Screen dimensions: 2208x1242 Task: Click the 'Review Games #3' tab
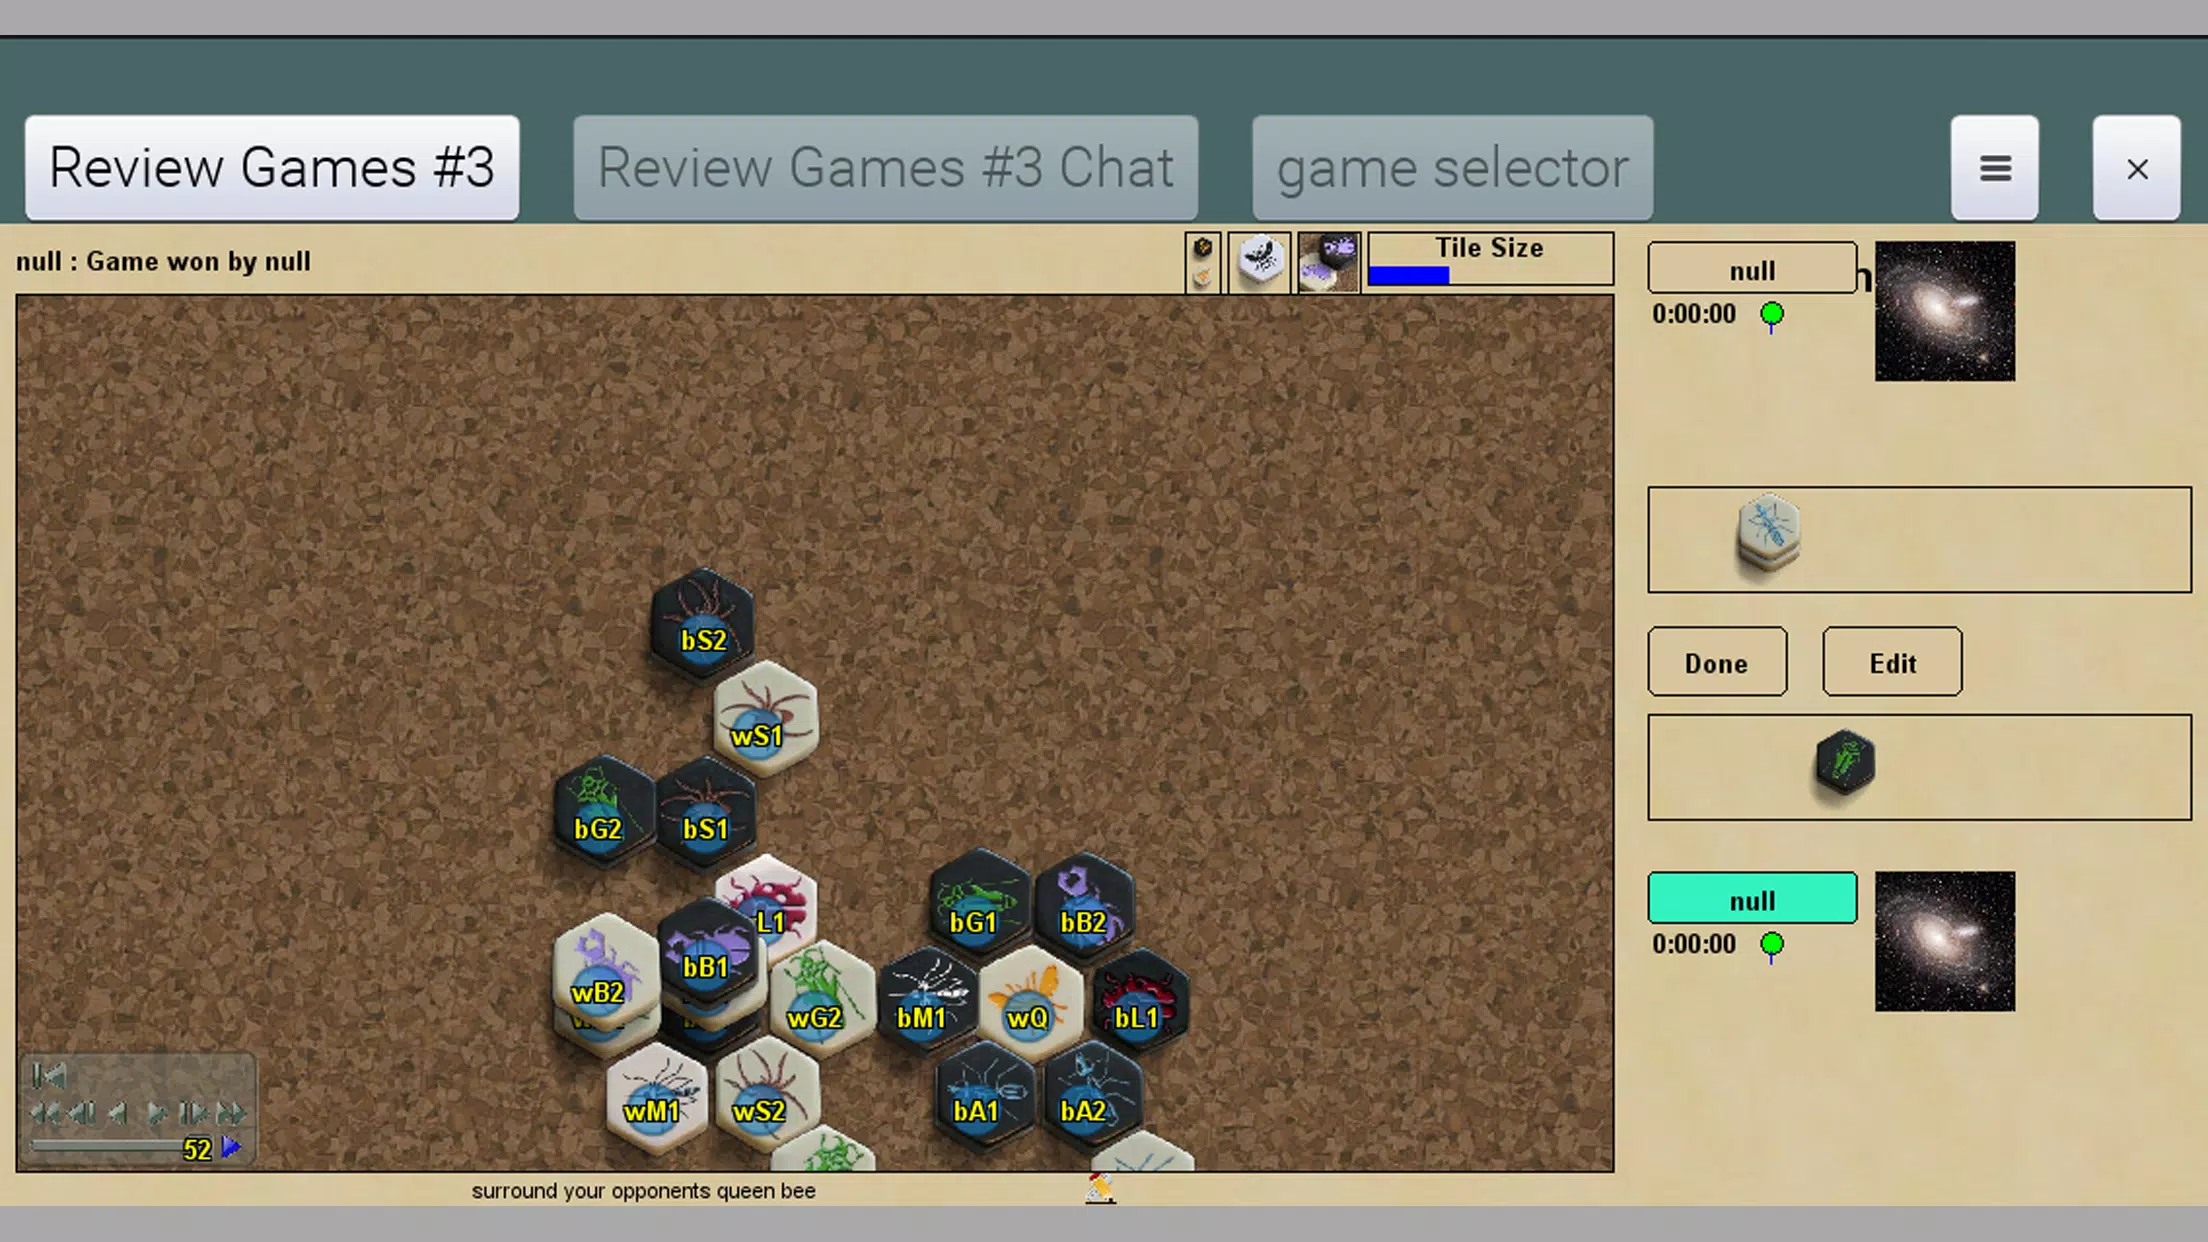pyautogui.click(x=271, y=167)
